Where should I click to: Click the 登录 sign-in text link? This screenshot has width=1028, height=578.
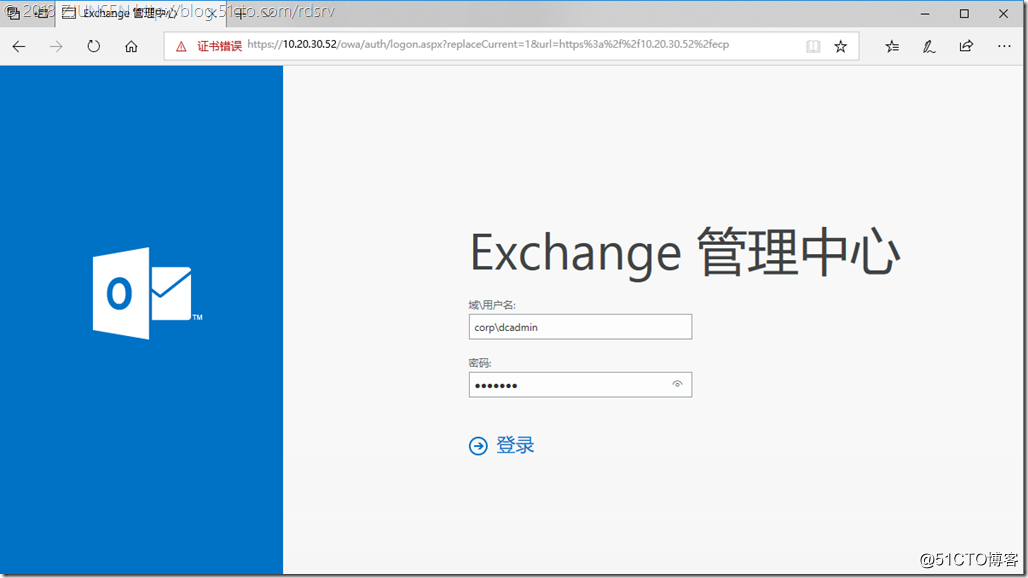(515, 446)
